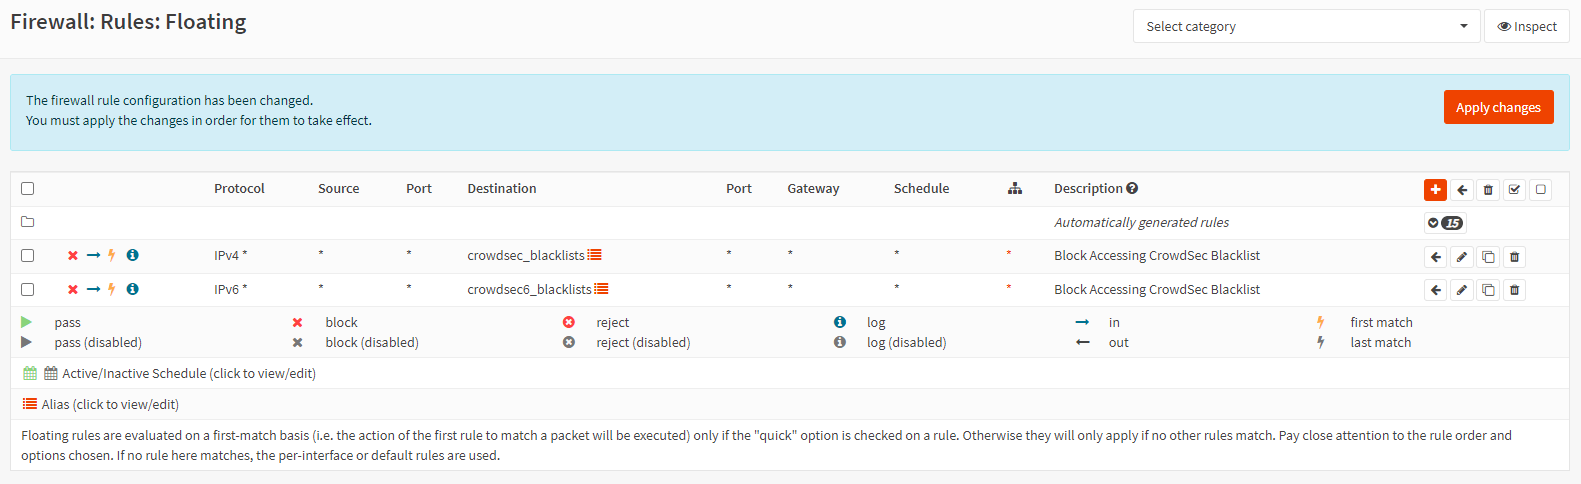Tick the IPv6 rule row checkbox
The image size is (1581, 484).
pos(28,290)
